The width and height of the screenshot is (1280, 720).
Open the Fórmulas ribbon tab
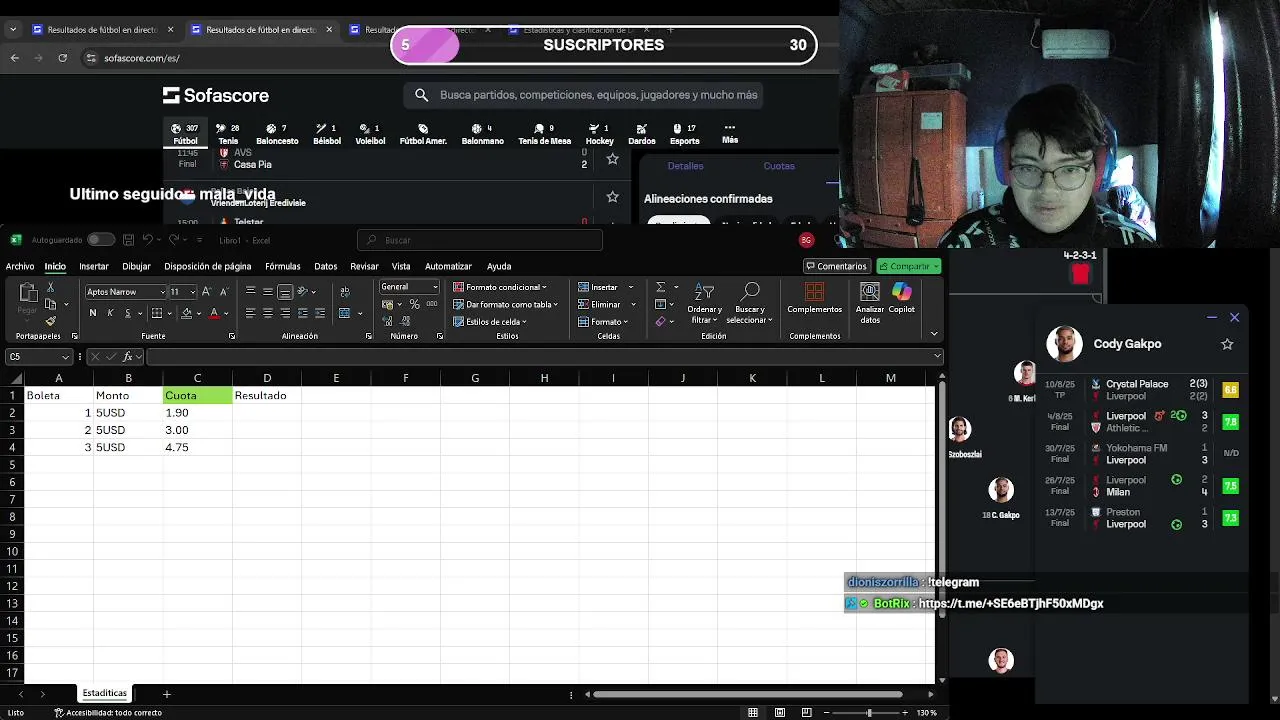coord(283,266)
